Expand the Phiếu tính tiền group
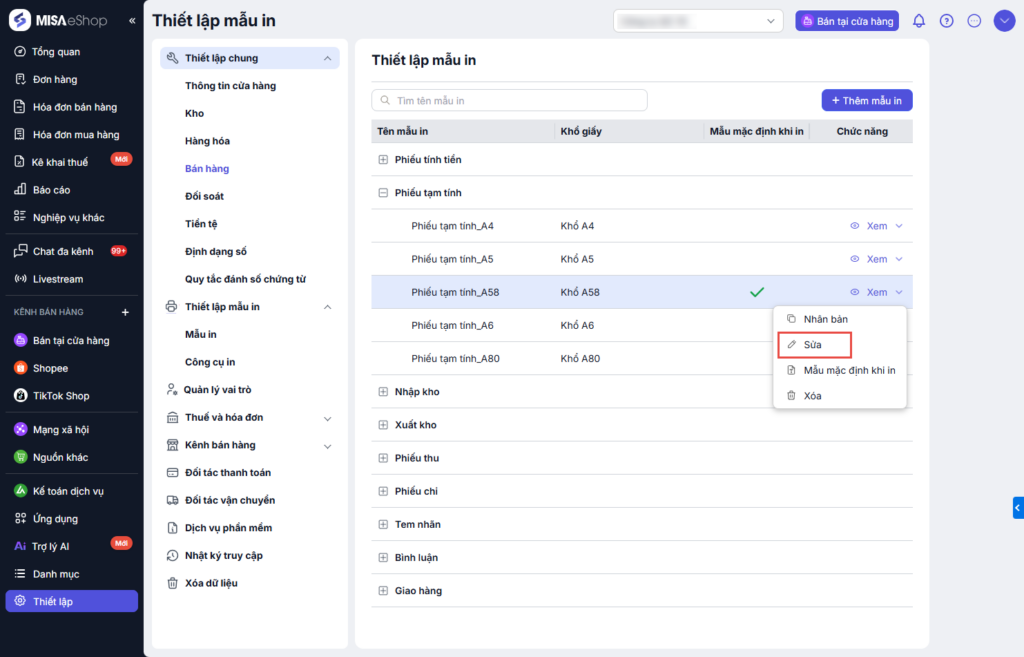The width and height of the screenshot is (1024, 657). (x=383, y=160)
